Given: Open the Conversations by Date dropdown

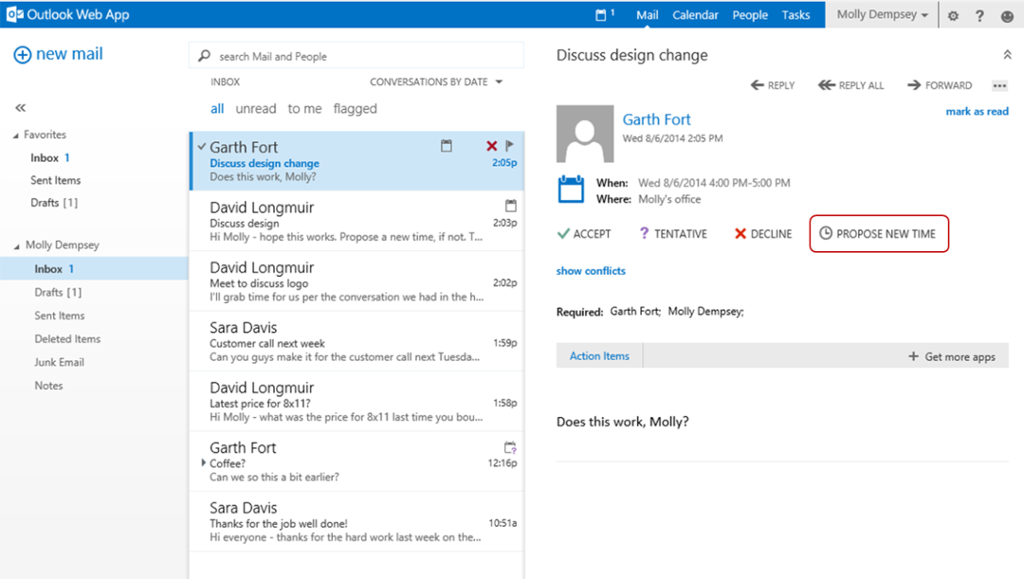Looking at the screenshot, I should click(436, 81).
